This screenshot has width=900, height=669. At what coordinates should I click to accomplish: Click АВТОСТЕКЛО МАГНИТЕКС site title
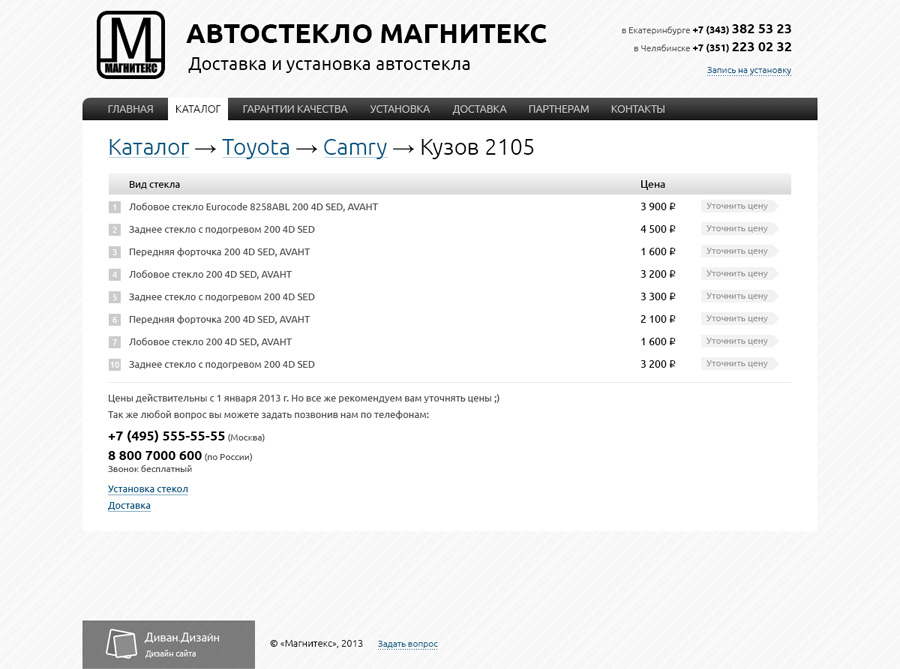pyautogui.click(x=367, y=33)
